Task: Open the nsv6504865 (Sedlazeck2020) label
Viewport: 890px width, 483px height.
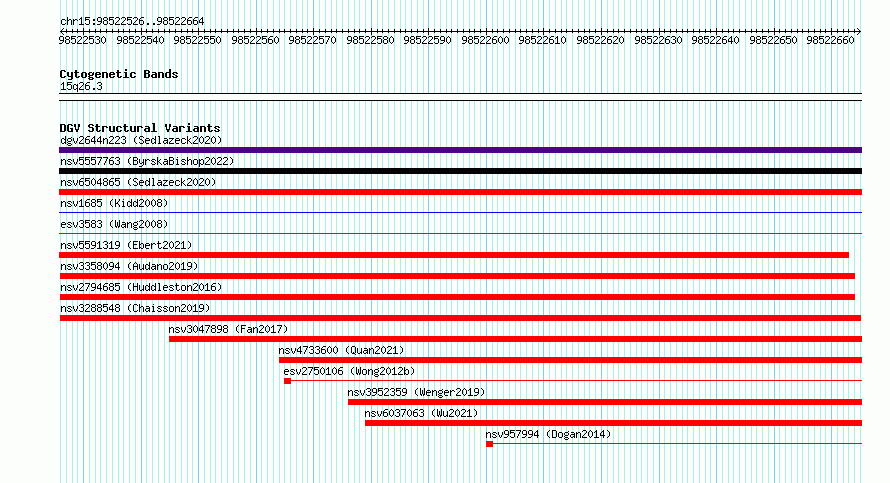Action: (138, 182)
